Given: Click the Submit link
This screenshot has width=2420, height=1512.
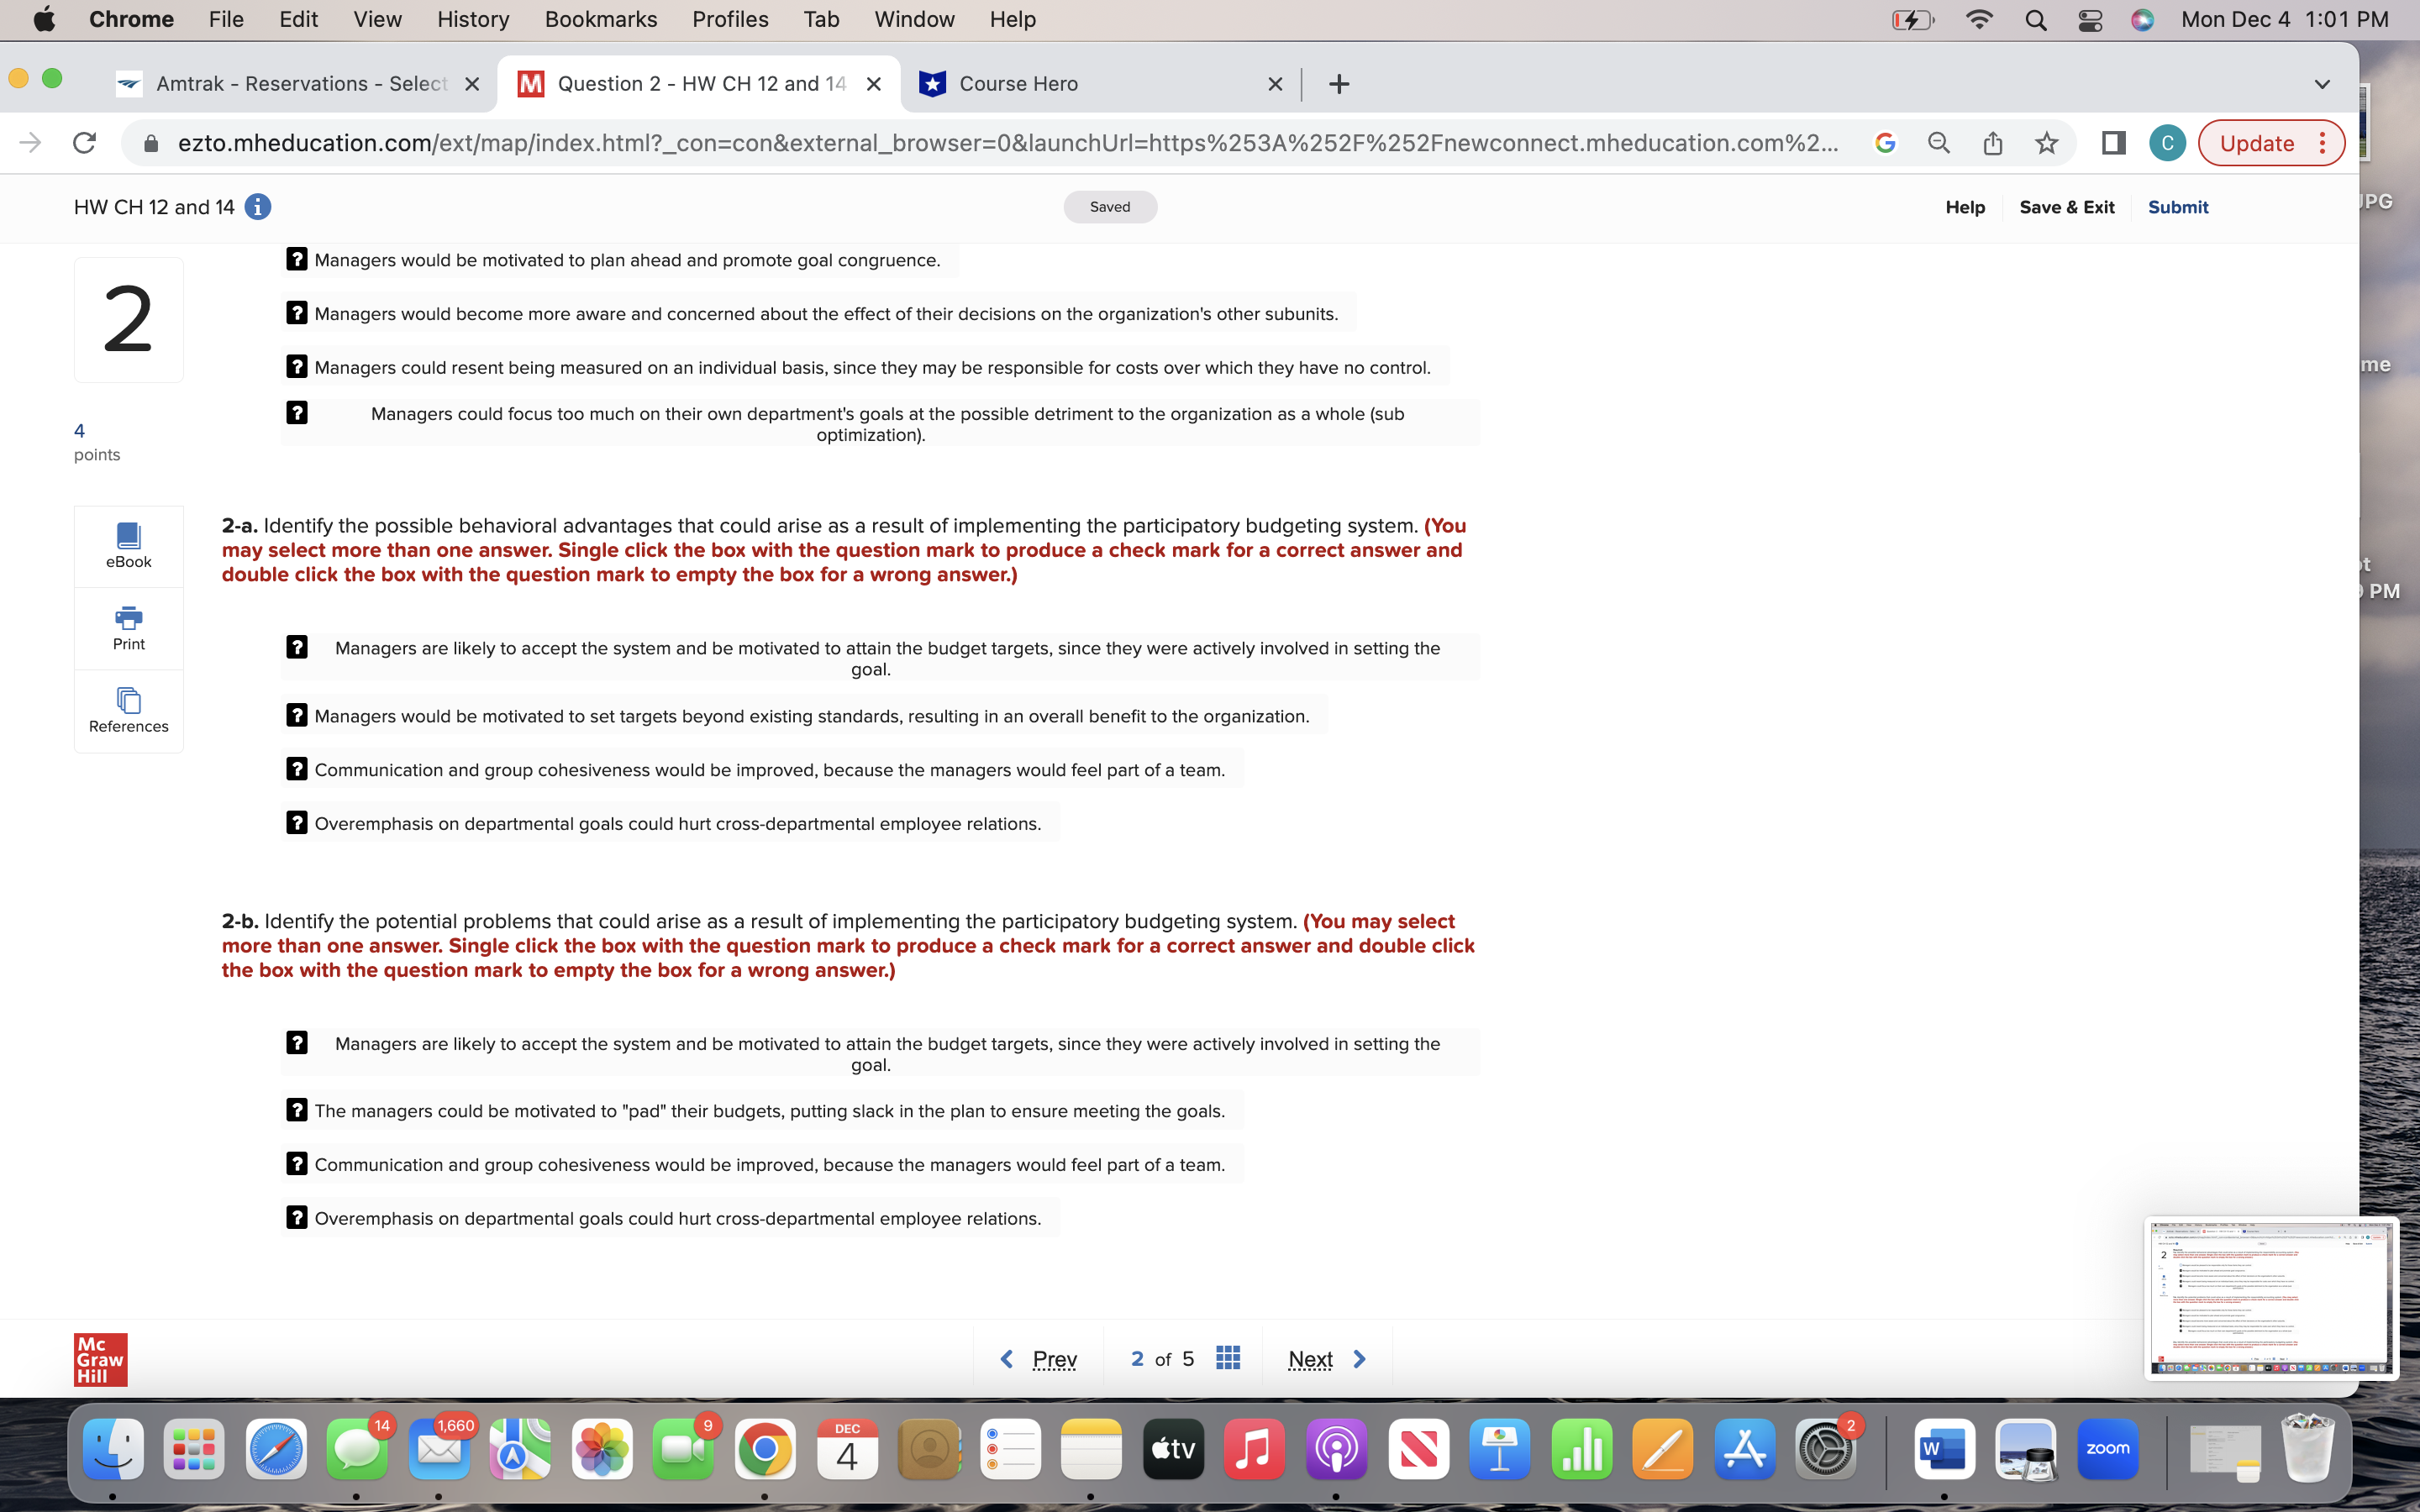Looking at the screenshot, I should [x=2177, y=207].
